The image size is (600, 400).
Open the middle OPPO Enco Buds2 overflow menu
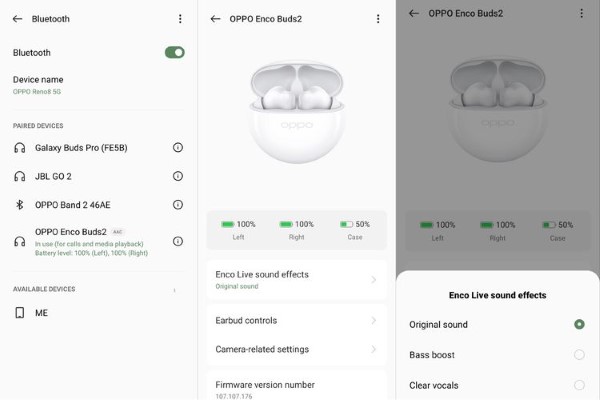378,18
